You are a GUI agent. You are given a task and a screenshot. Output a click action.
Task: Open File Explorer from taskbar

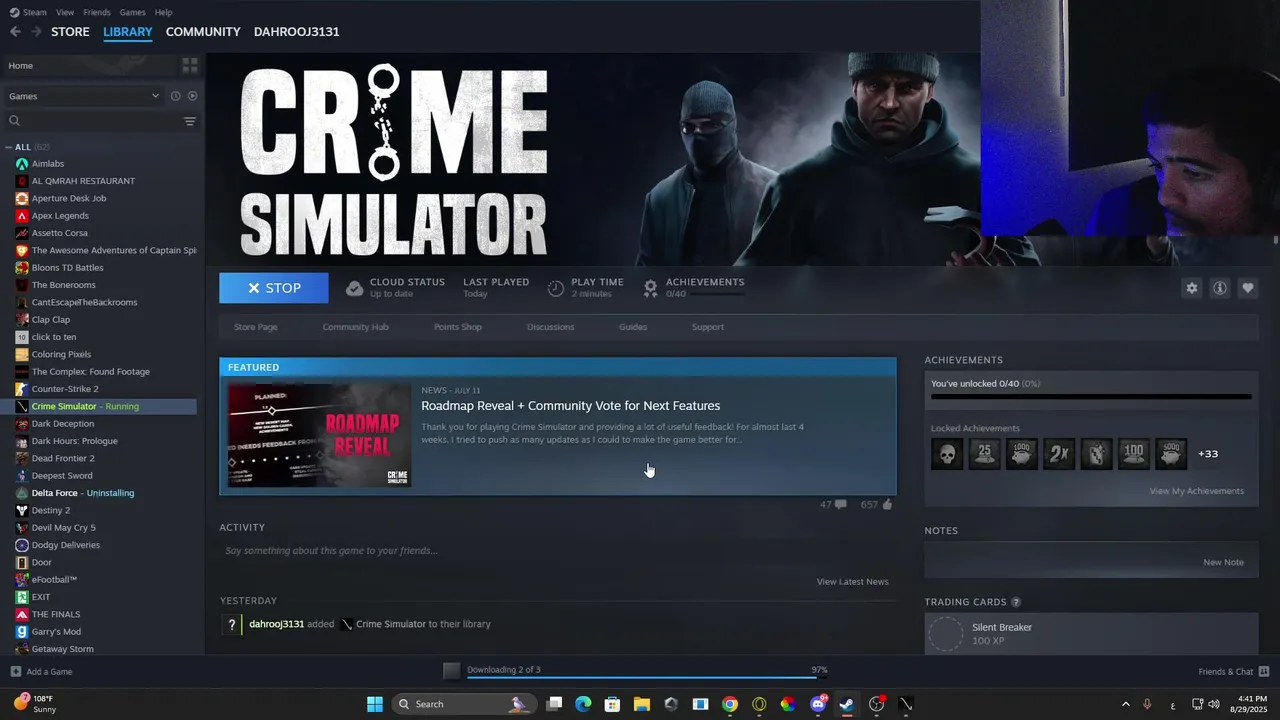pyautogui.click(x=641, y=704)
